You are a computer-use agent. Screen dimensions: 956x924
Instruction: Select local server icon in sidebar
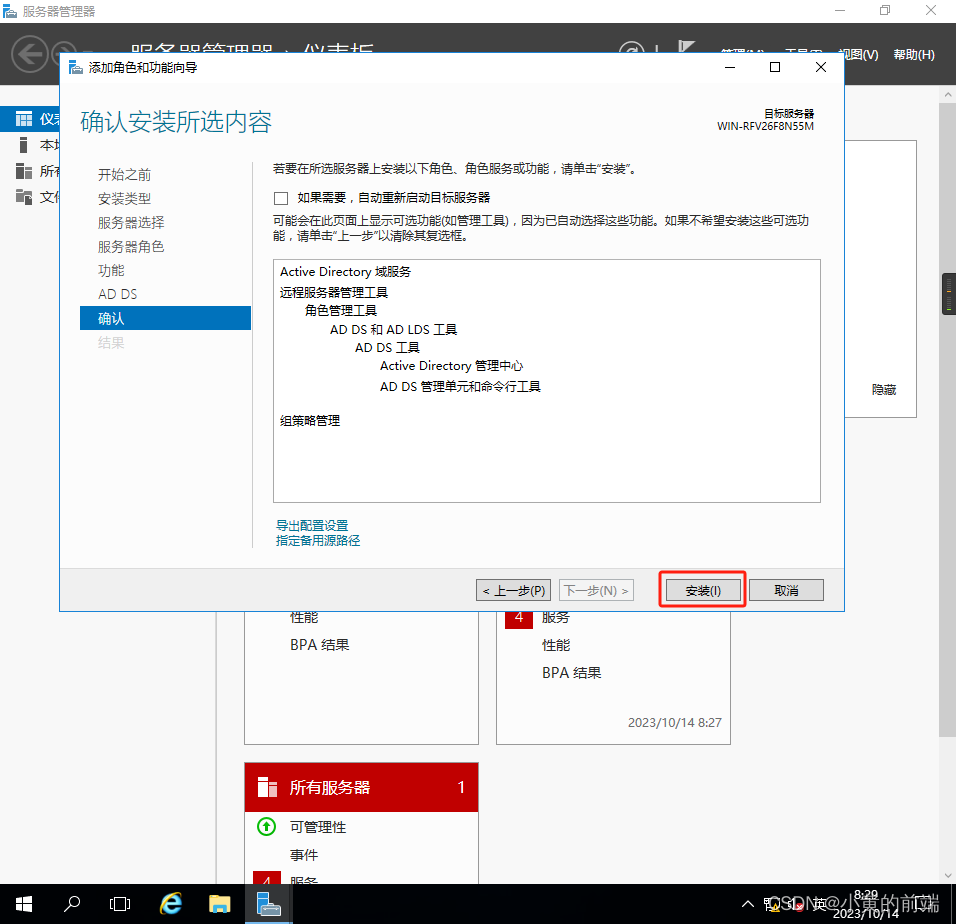(x=24, y=145)
